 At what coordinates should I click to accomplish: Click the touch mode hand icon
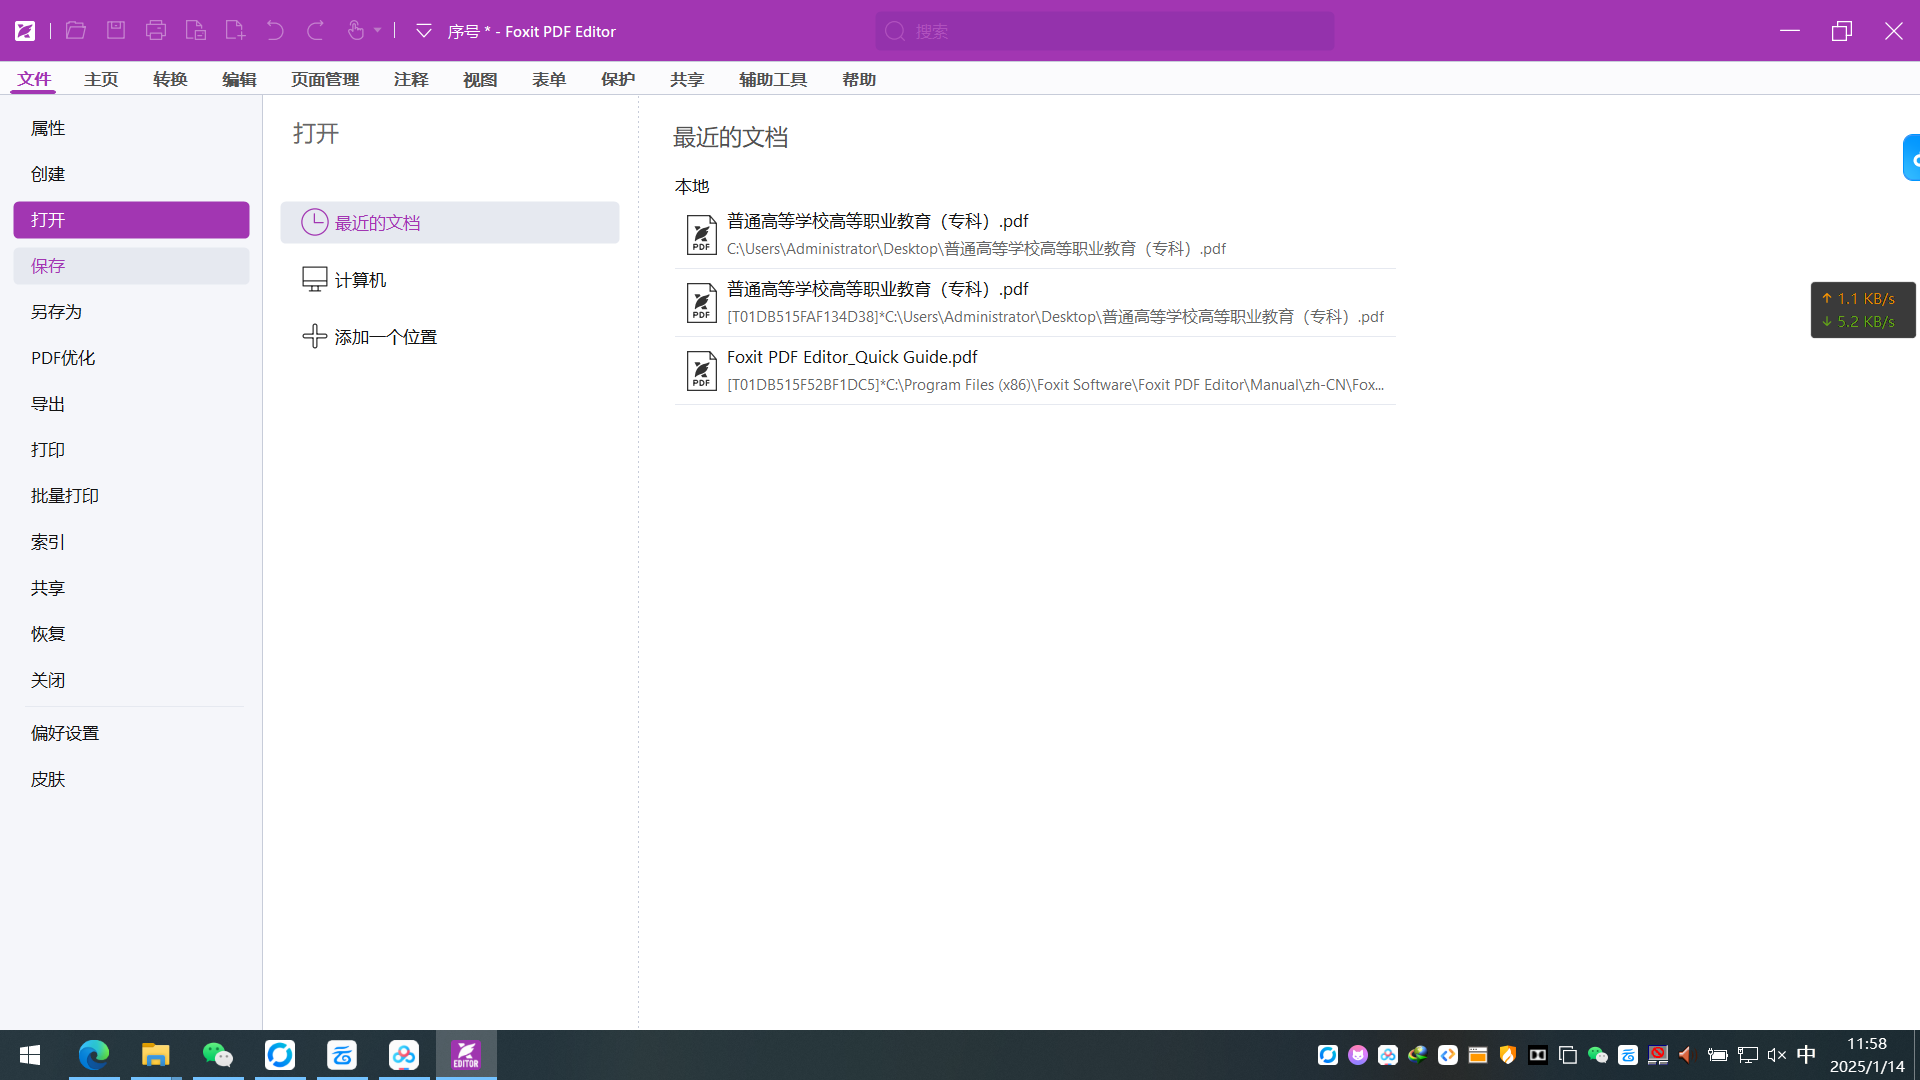click(x=356, y=31)
